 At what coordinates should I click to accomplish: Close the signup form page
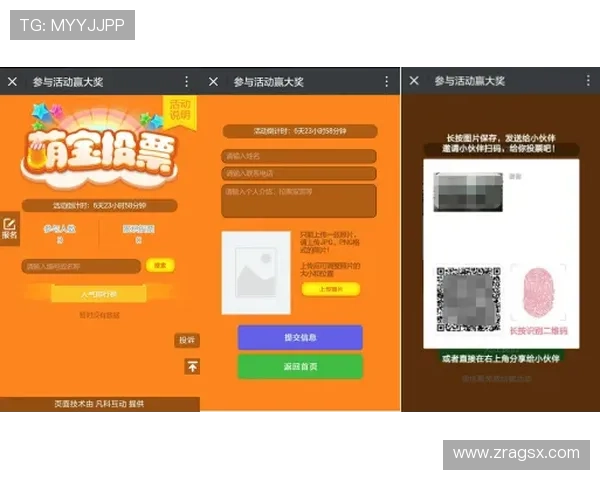[214, 82]
